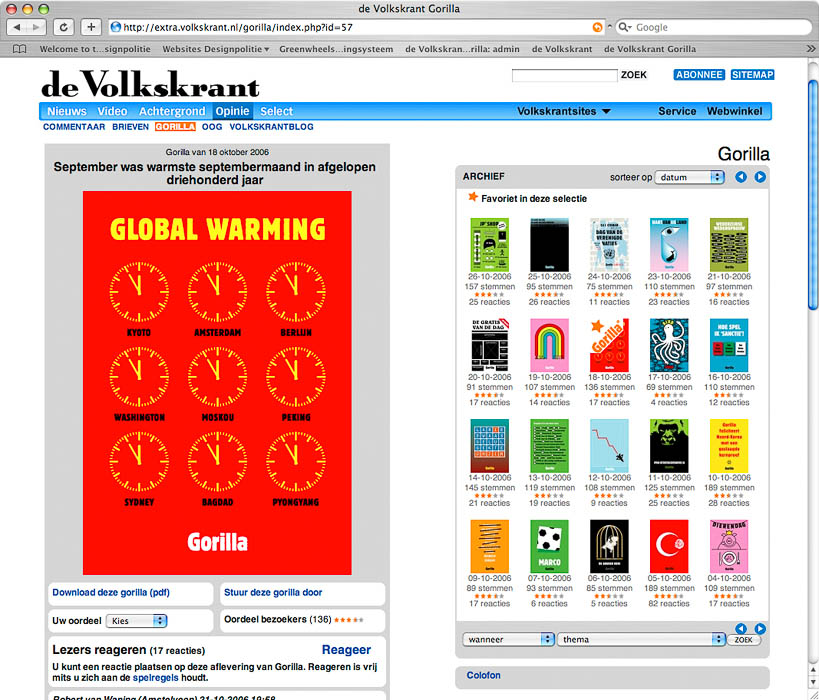Screen dimensions: 819x700
Task: Open 'de Volkskrant Gorilla' bookmark in bookmarks bar
Action: 650,49
